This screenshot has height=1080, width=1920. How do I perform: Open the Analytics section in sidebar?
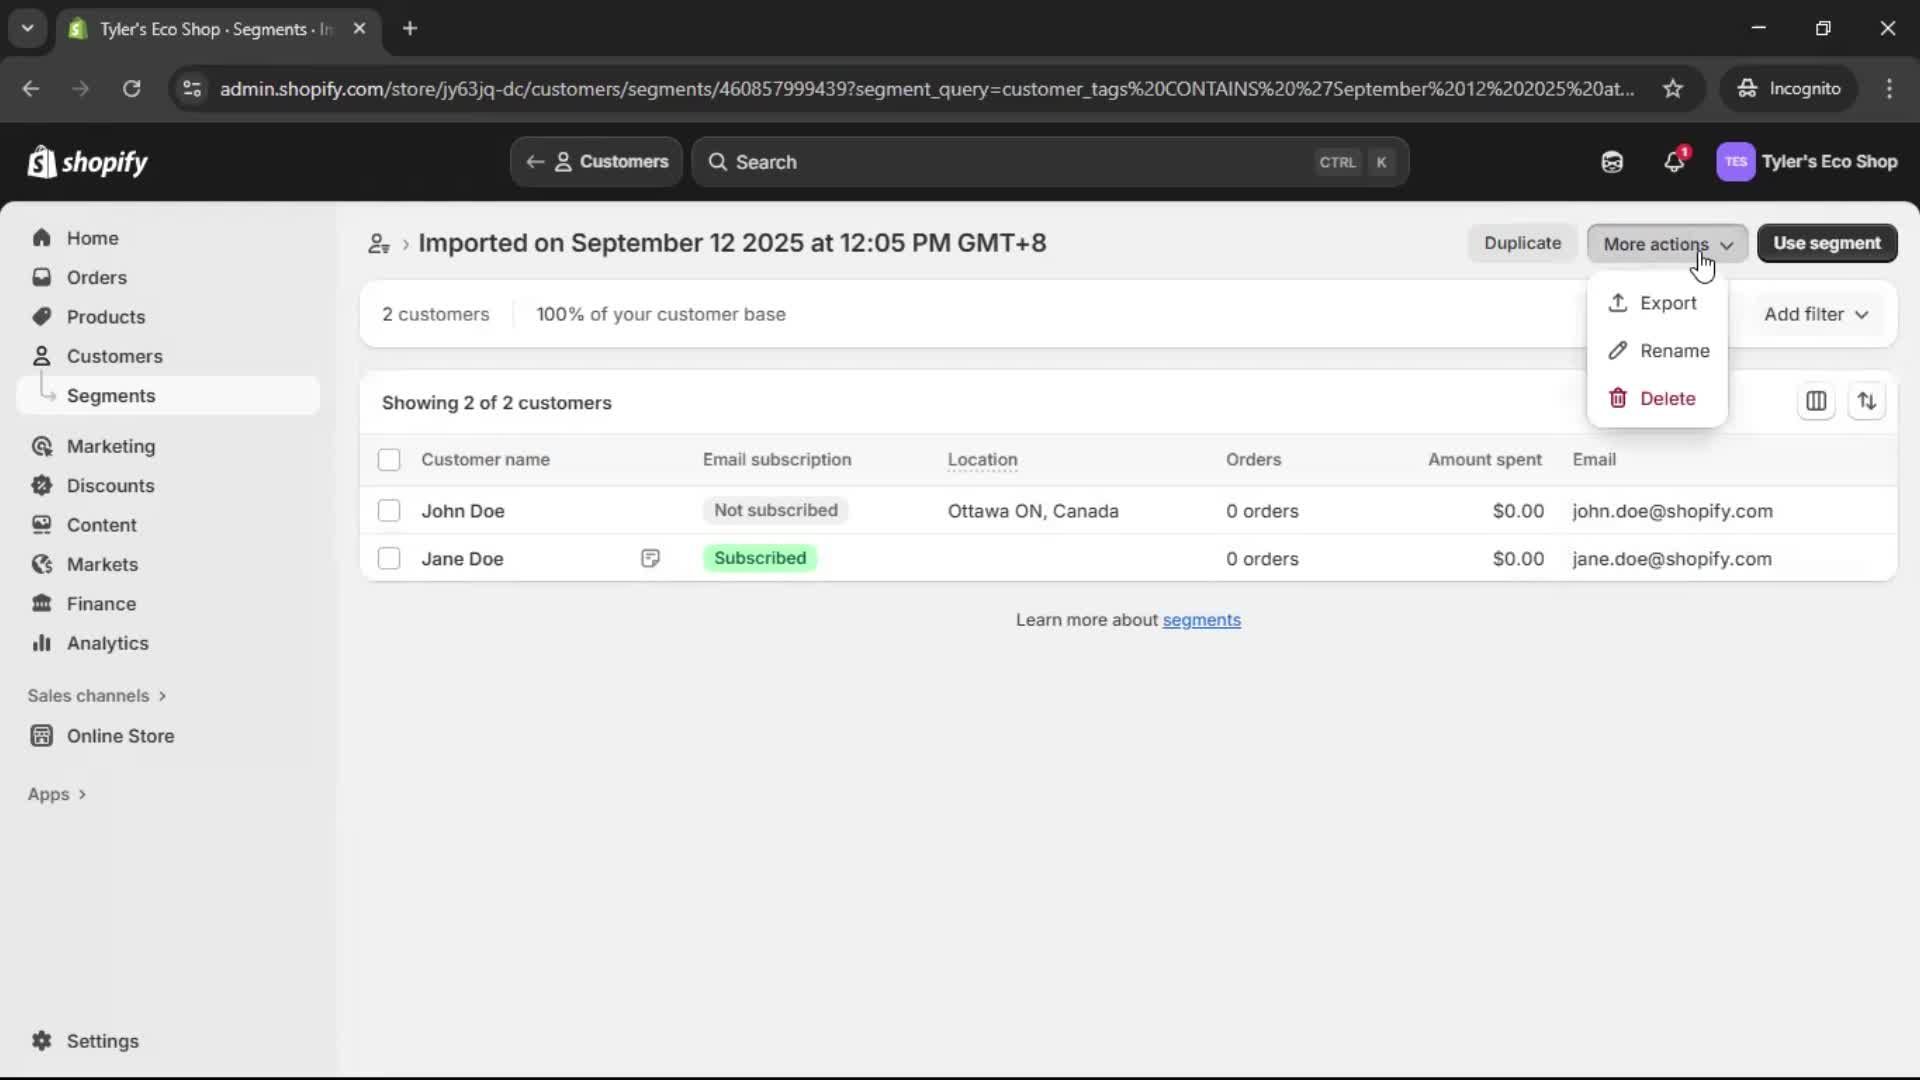[106, 643]
